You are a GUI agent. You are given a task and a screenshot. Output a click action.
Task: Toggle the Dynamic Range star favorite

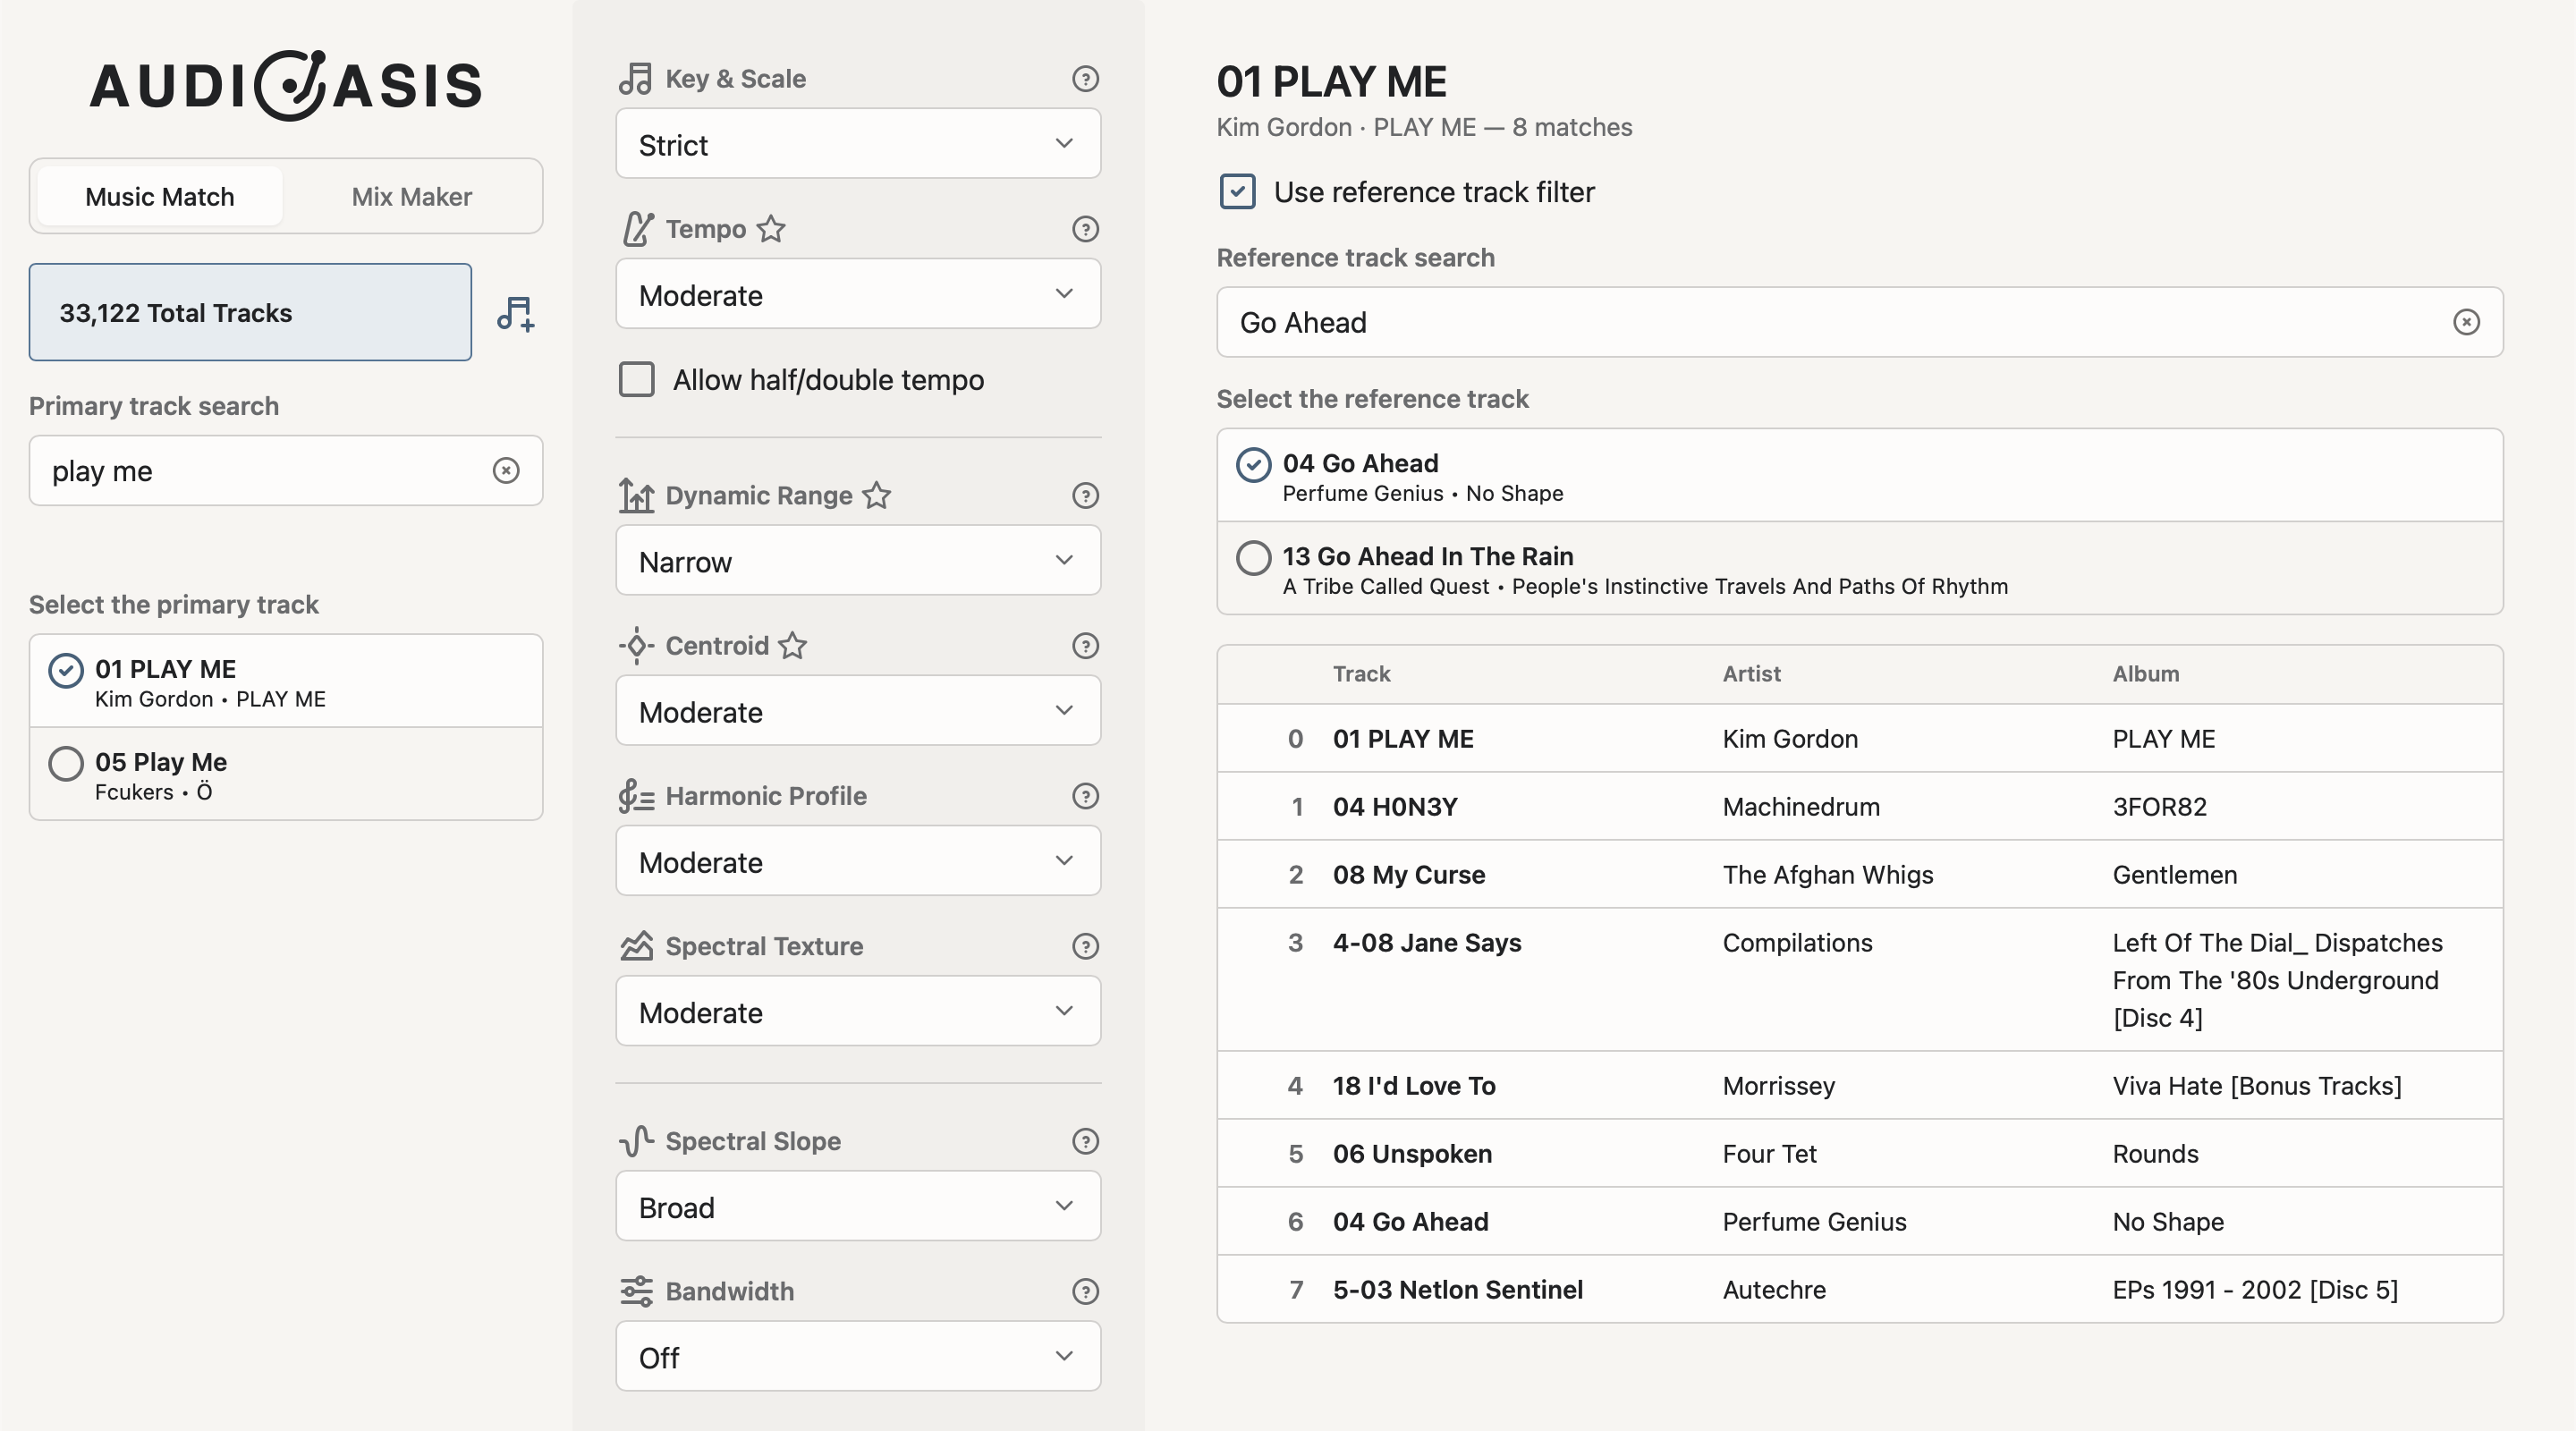[877, 495]
